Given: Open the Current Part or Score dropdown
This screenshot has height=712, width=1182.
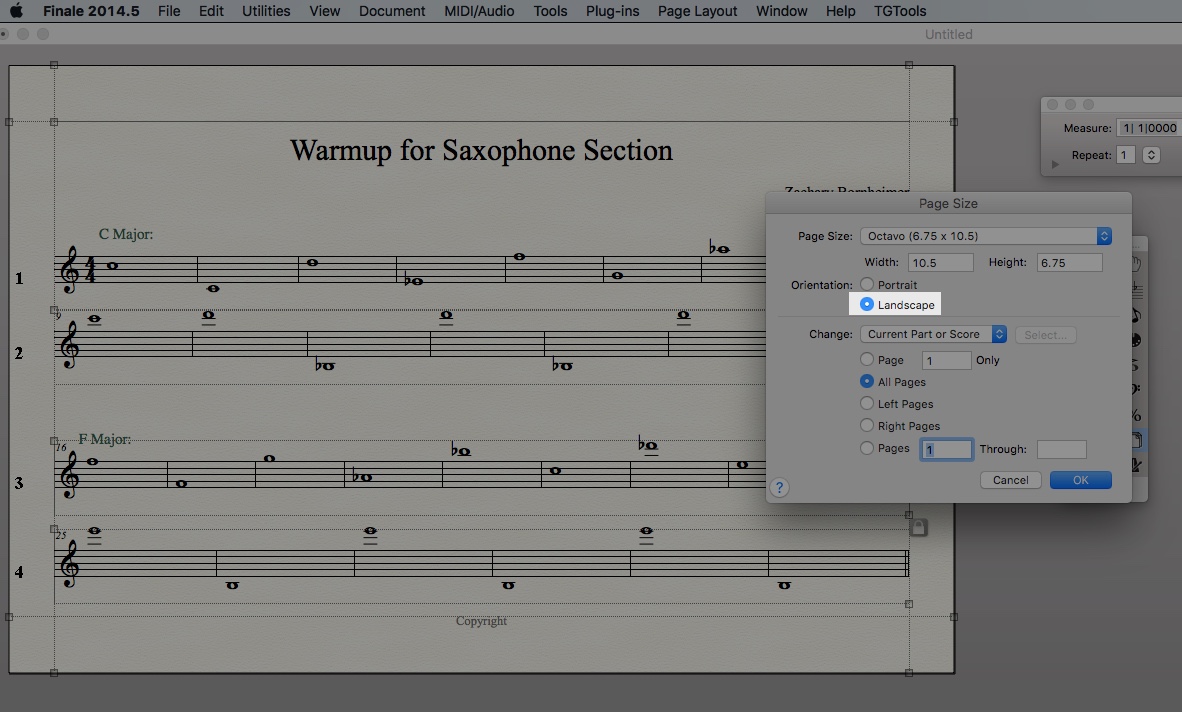Looking at the screenshot, I should [932, 333].
